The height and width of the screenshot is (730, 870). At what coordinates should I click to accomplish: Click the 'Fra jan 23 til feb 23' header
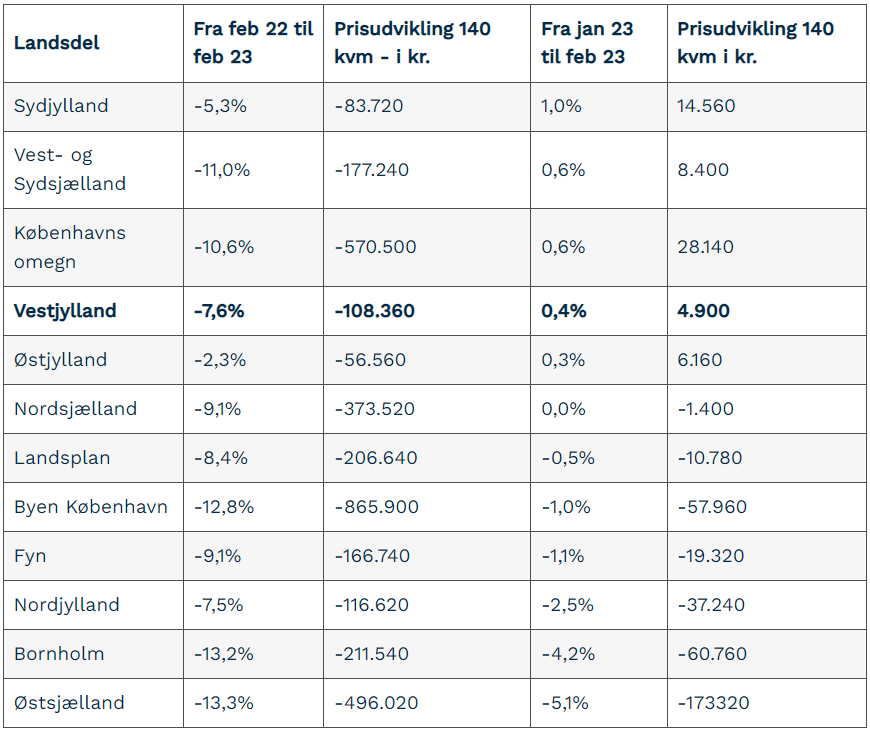tap(587, 43)
